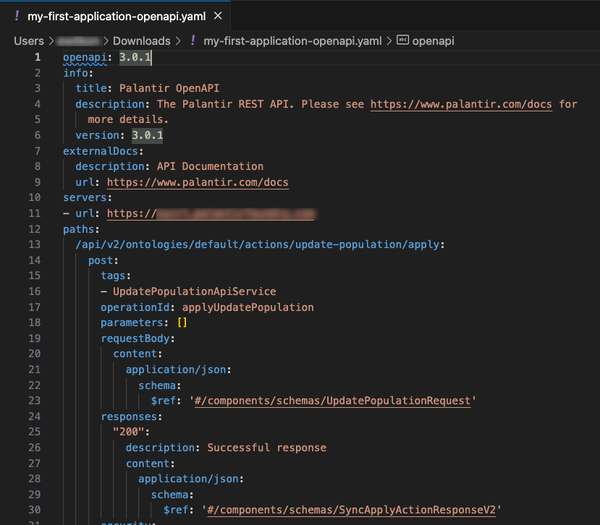Click 'API Documentation' description value
This screenshot has height=525, width=600.
pos(210,166)
